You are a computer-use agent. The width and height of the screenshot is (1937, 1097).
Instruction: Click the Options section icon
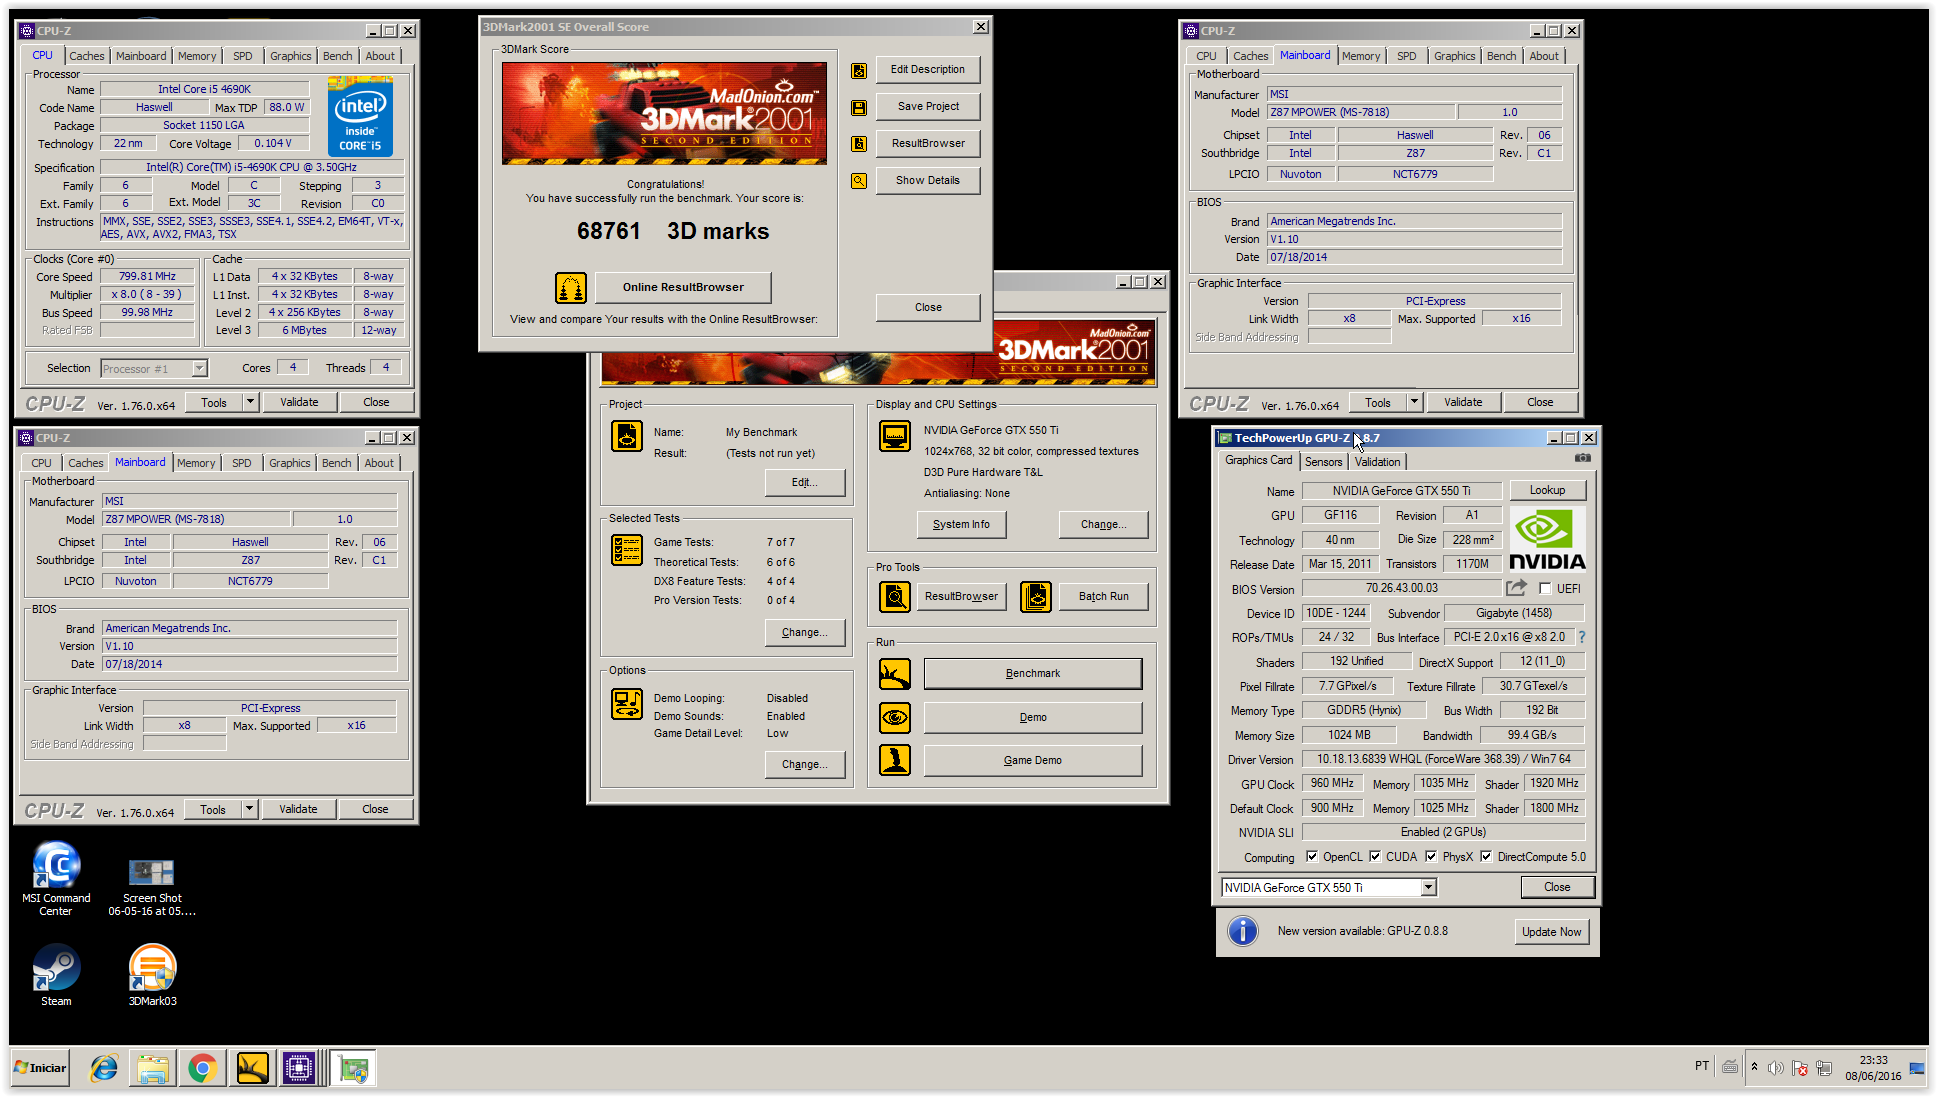click(627, 704)
